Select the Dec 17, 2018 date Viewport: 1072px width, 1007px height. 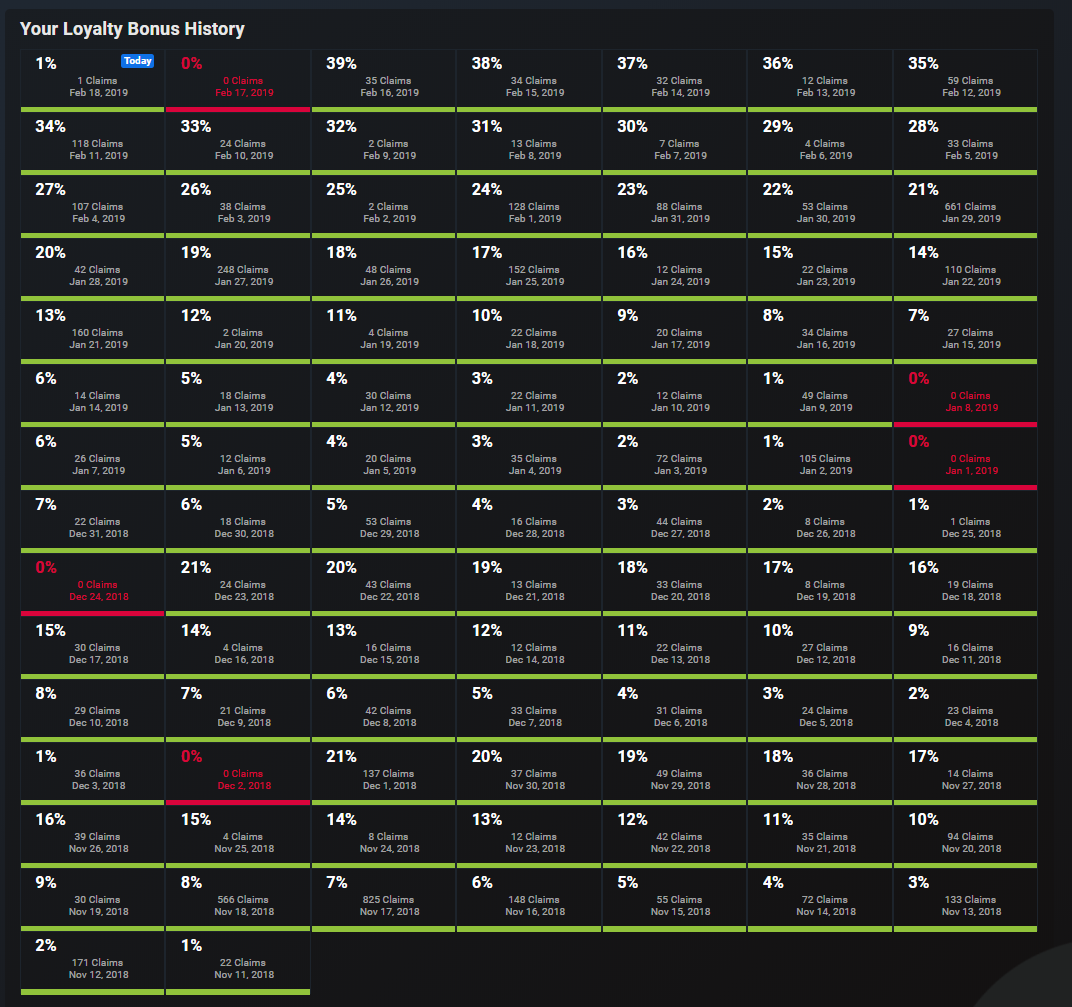pos(98,660)
